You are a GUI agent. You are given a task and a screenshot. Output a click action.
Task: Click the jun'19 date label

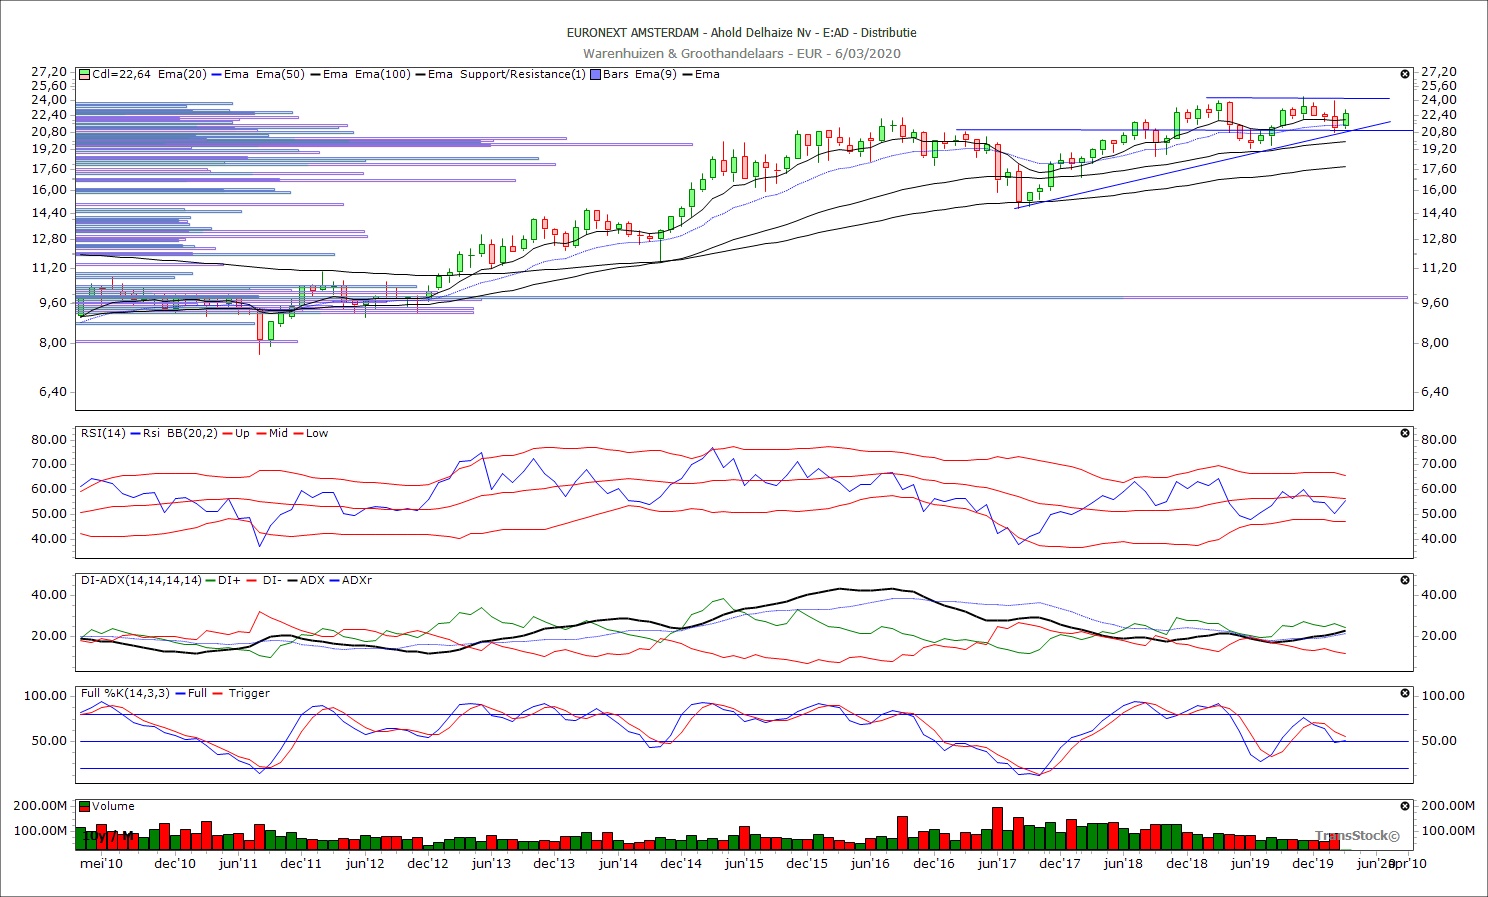[x=1250, y=864]
